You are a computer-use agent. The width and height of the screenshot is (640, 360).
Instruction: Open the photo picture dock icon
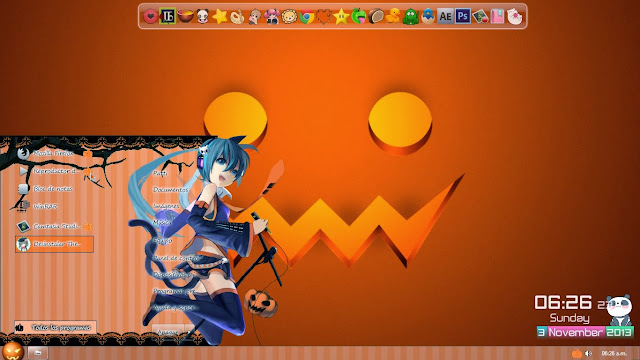coord(480,17)
